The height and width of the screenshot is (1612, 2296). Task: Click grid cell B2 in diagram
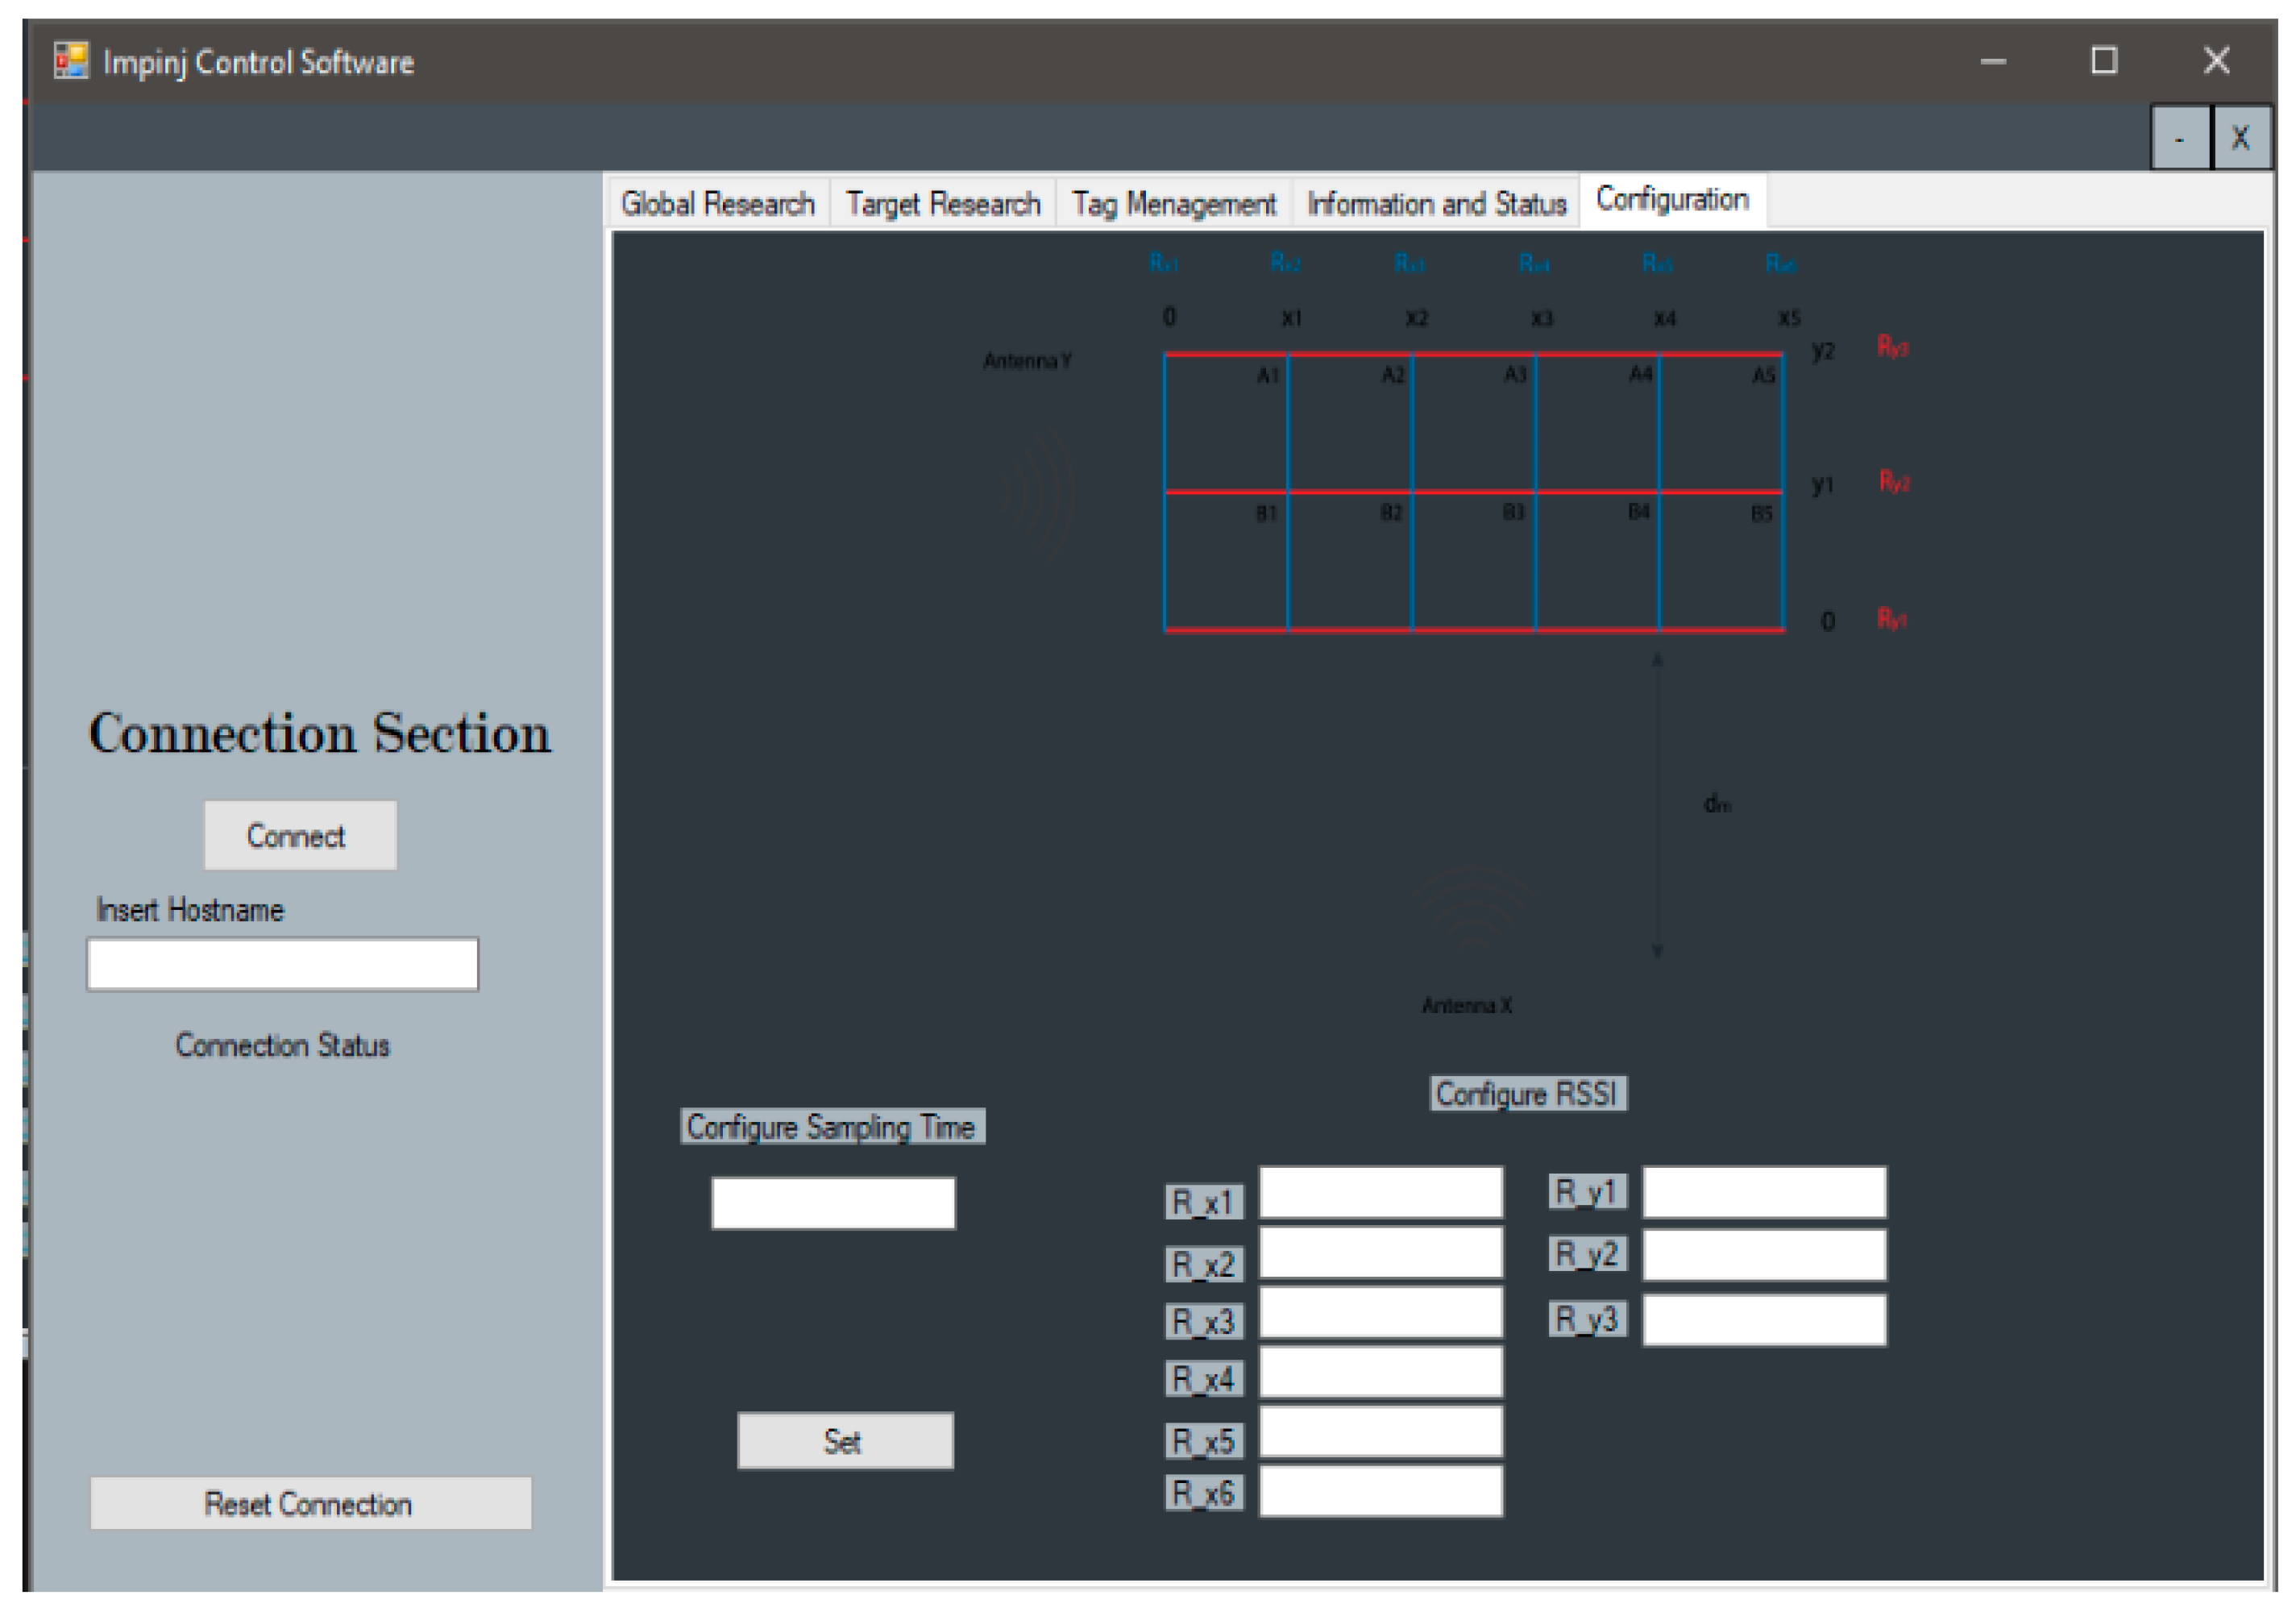click(1350, 561)
